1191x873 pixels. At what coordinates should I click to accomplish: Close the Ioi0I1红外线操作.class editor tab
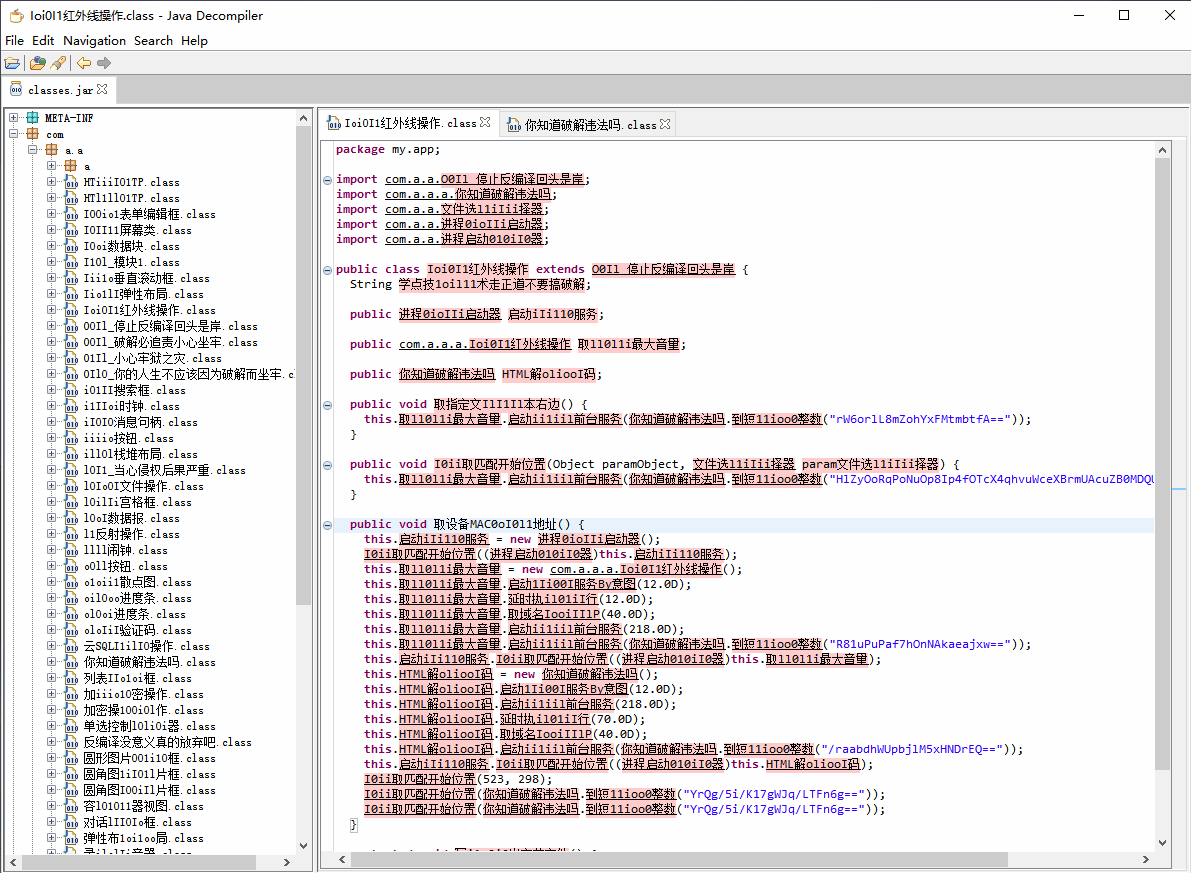click(485, 123)
